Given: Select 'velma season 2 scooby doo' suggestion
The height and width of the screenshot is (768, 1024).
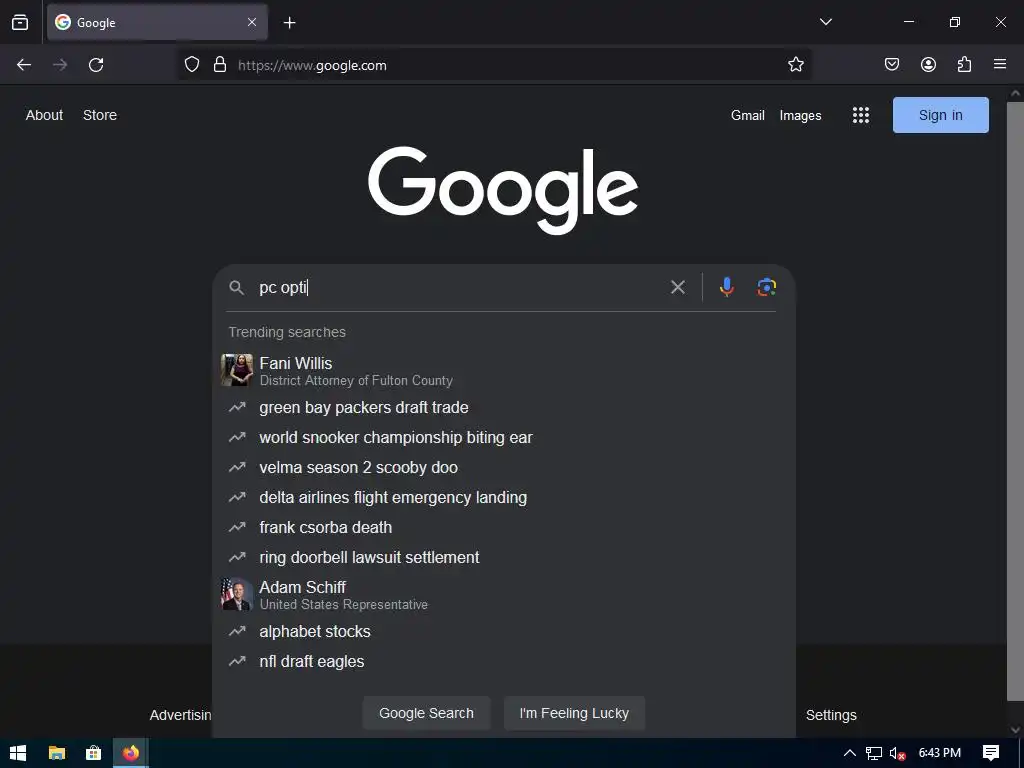Looking at the screenshot, I should point(504,468).
